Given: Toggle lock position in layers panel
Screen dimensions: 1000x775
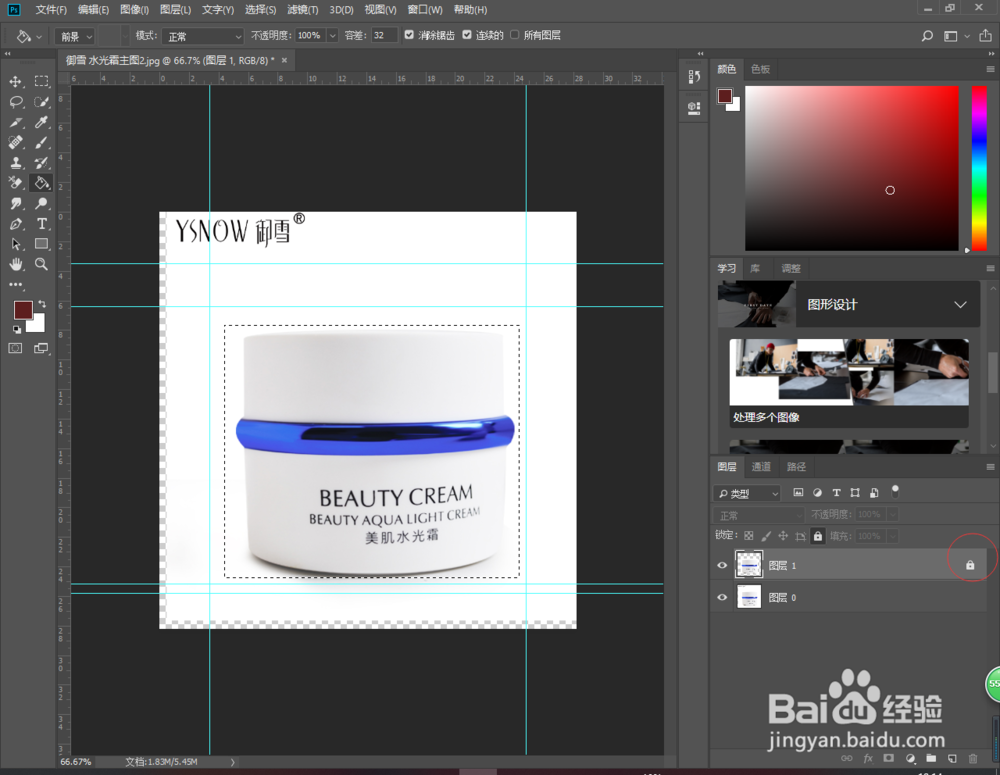Looking at the screenshot, I should click(783, 536).
